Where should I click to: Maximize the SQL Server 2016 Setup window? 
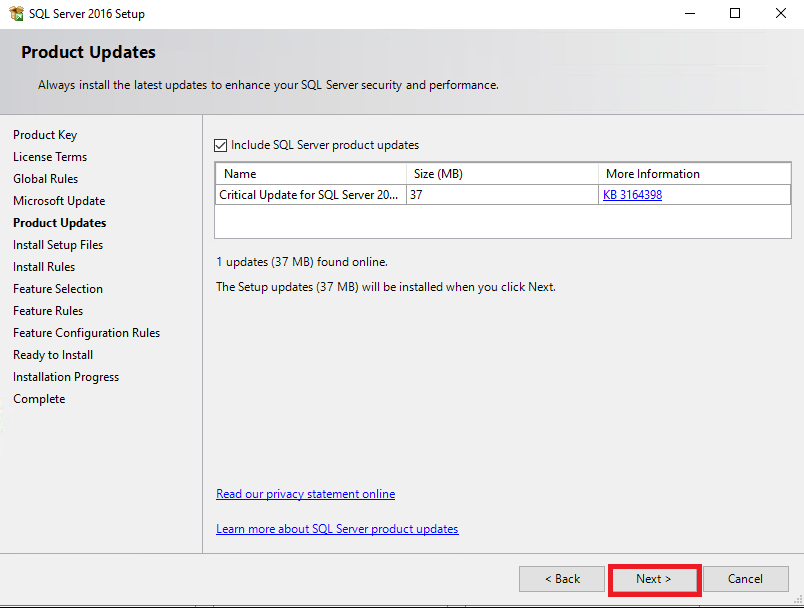coord(735,13)
